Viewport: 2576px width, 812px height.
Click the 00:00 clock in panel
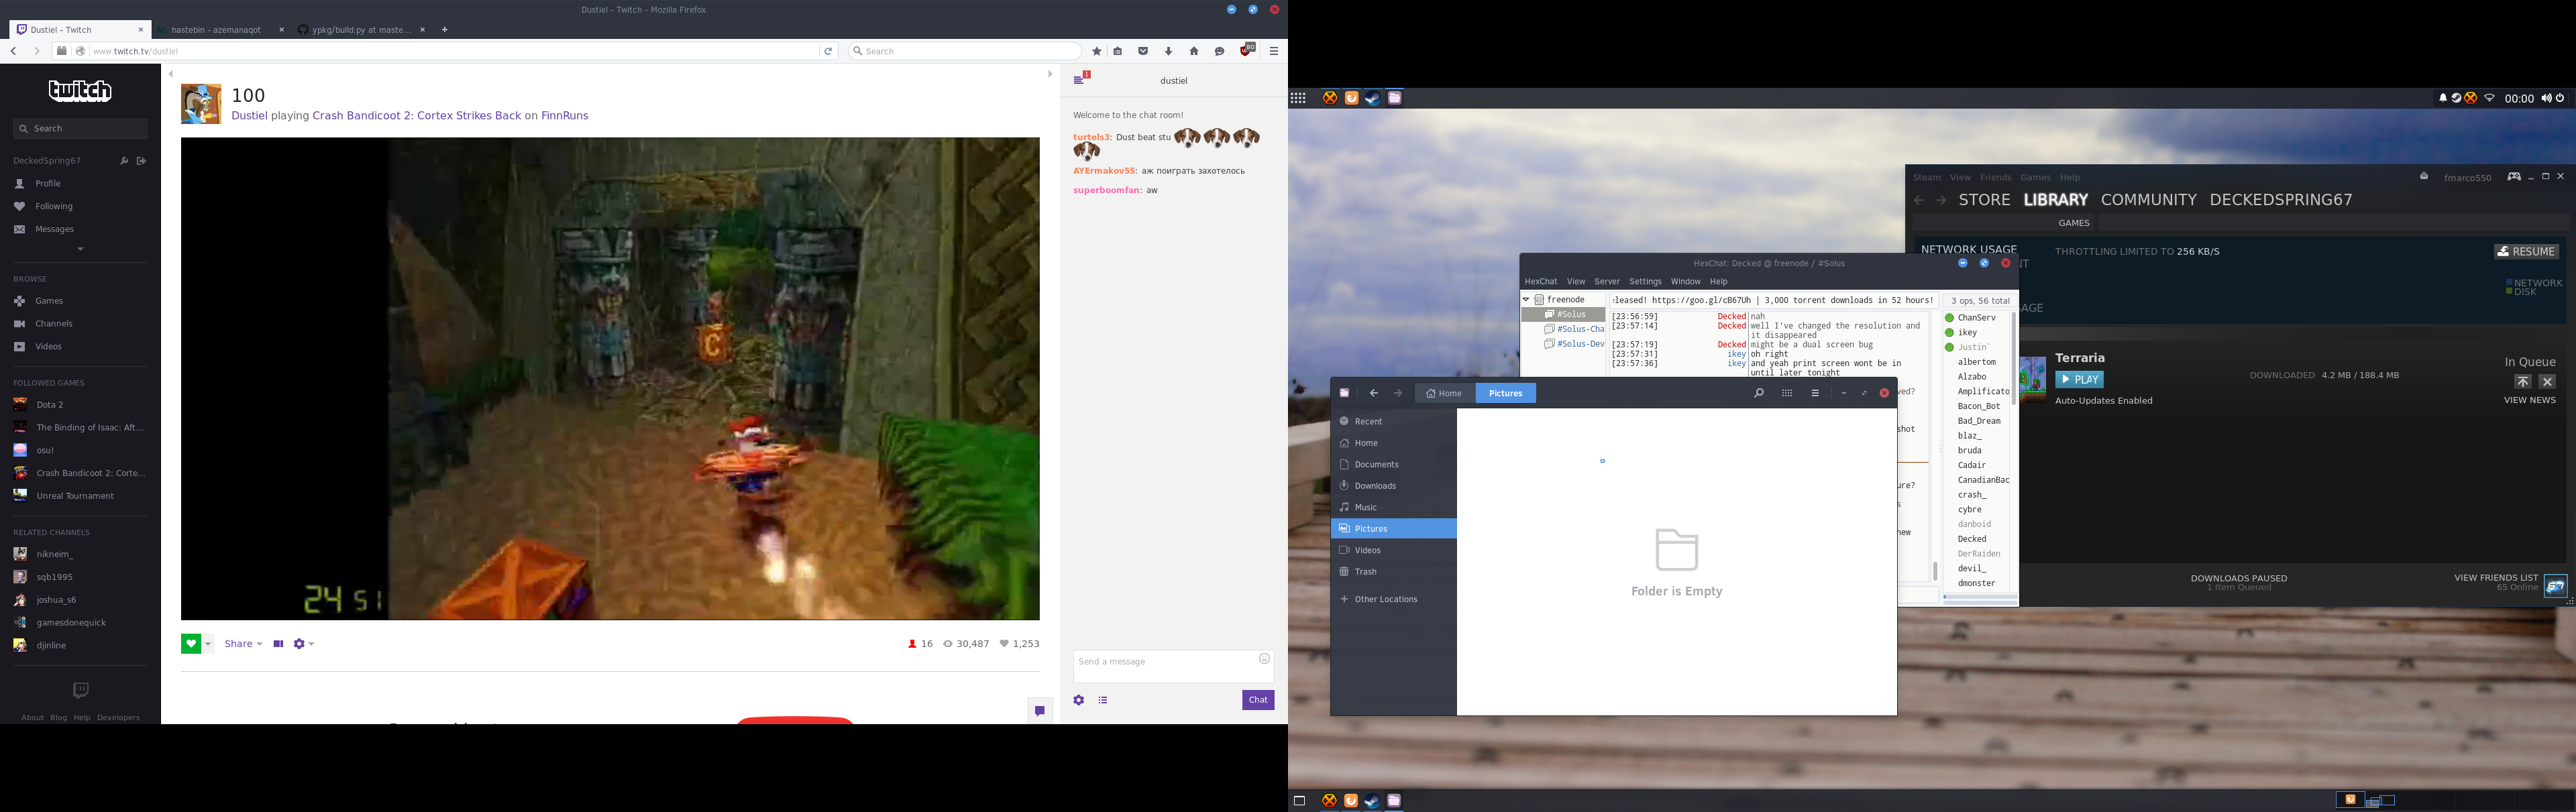coord(2519,99)
